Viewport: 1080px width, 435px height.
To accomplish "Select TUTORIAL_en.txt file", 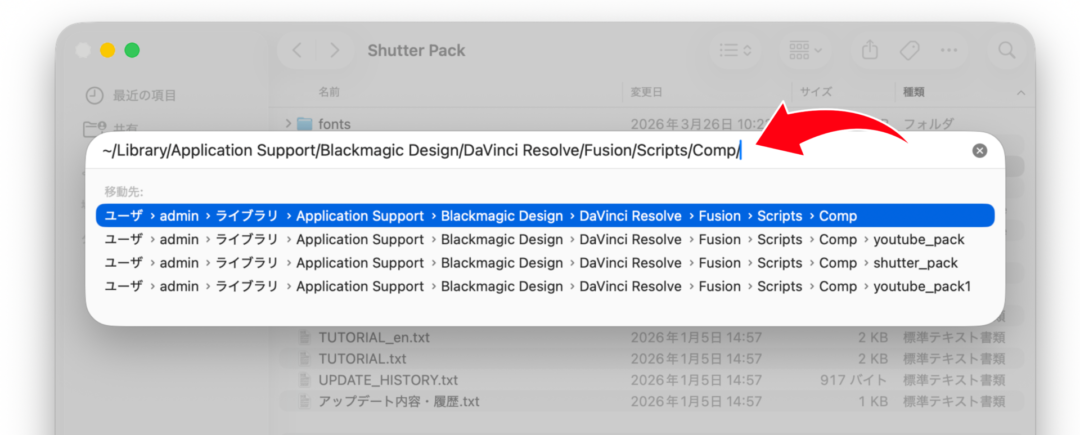I will (374, 338).
